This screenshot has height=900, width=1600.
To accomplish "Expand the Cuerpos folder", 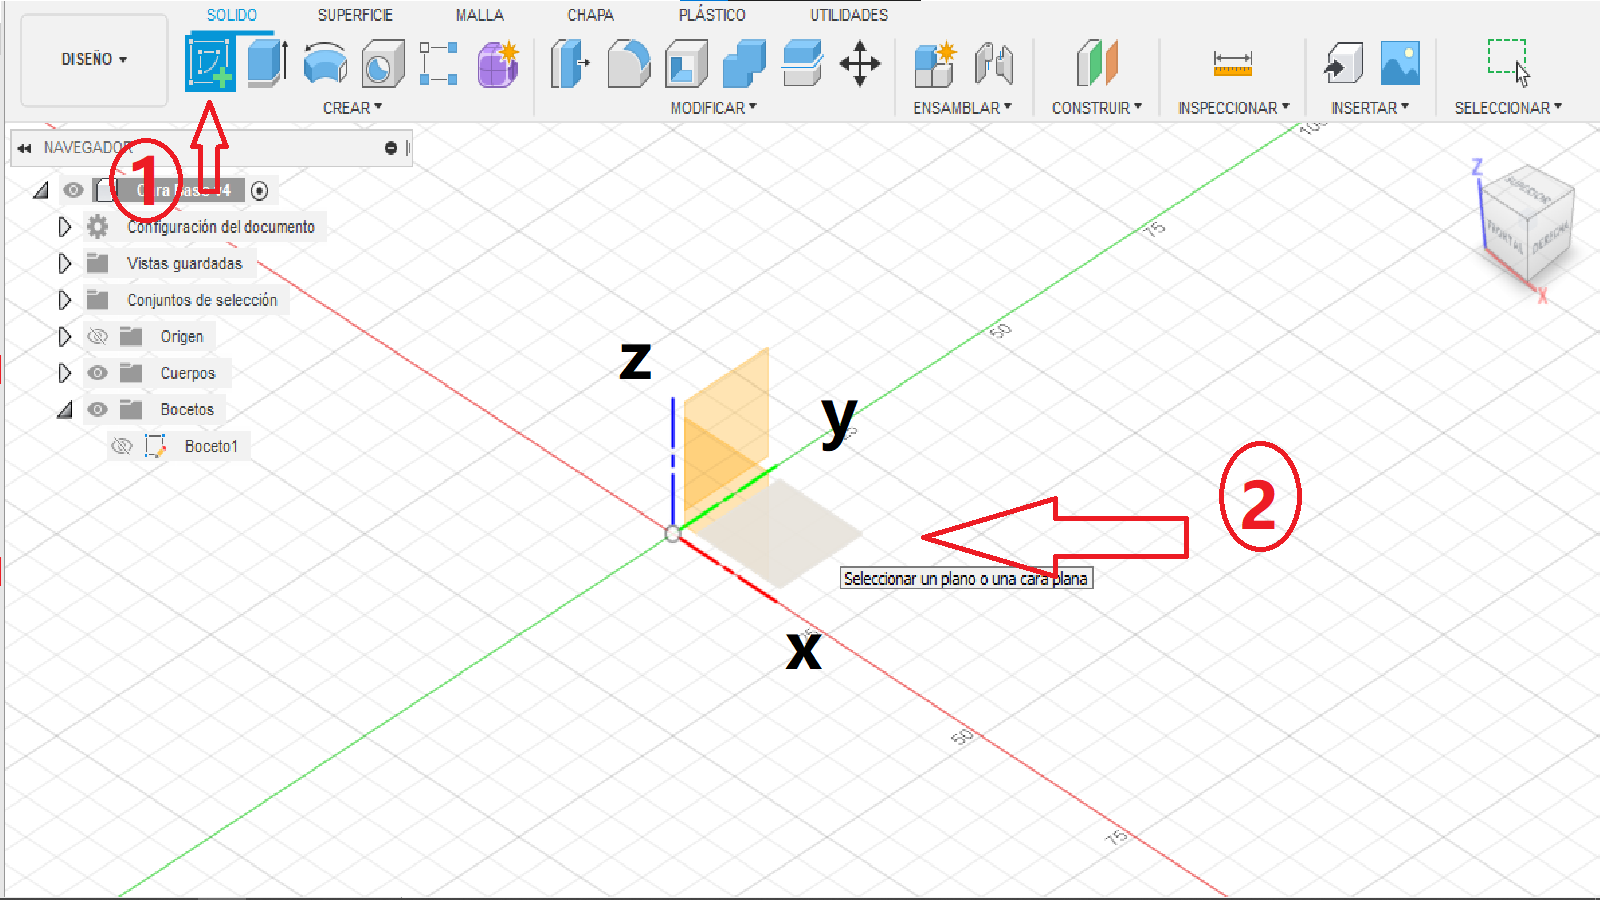I will coord(65,373).
